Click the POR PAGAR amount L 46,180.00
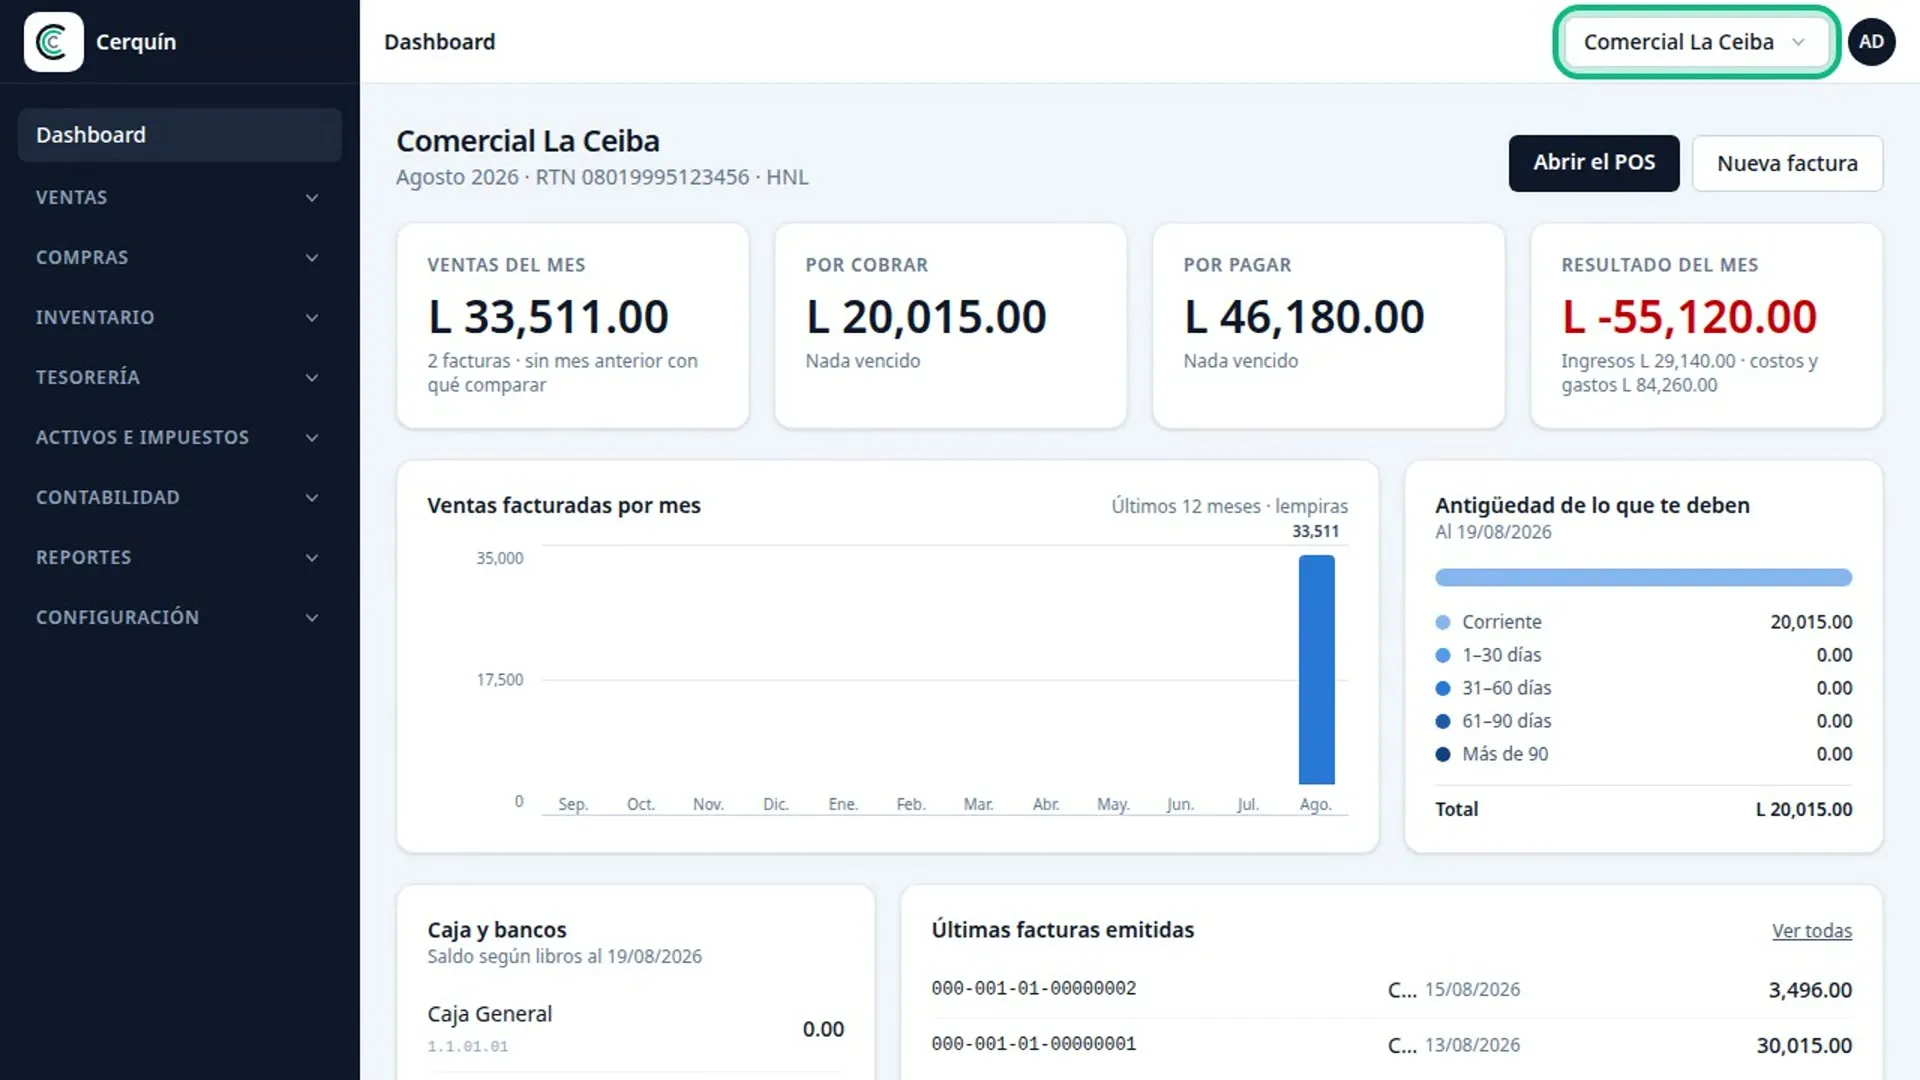 tap(1304, 317)
